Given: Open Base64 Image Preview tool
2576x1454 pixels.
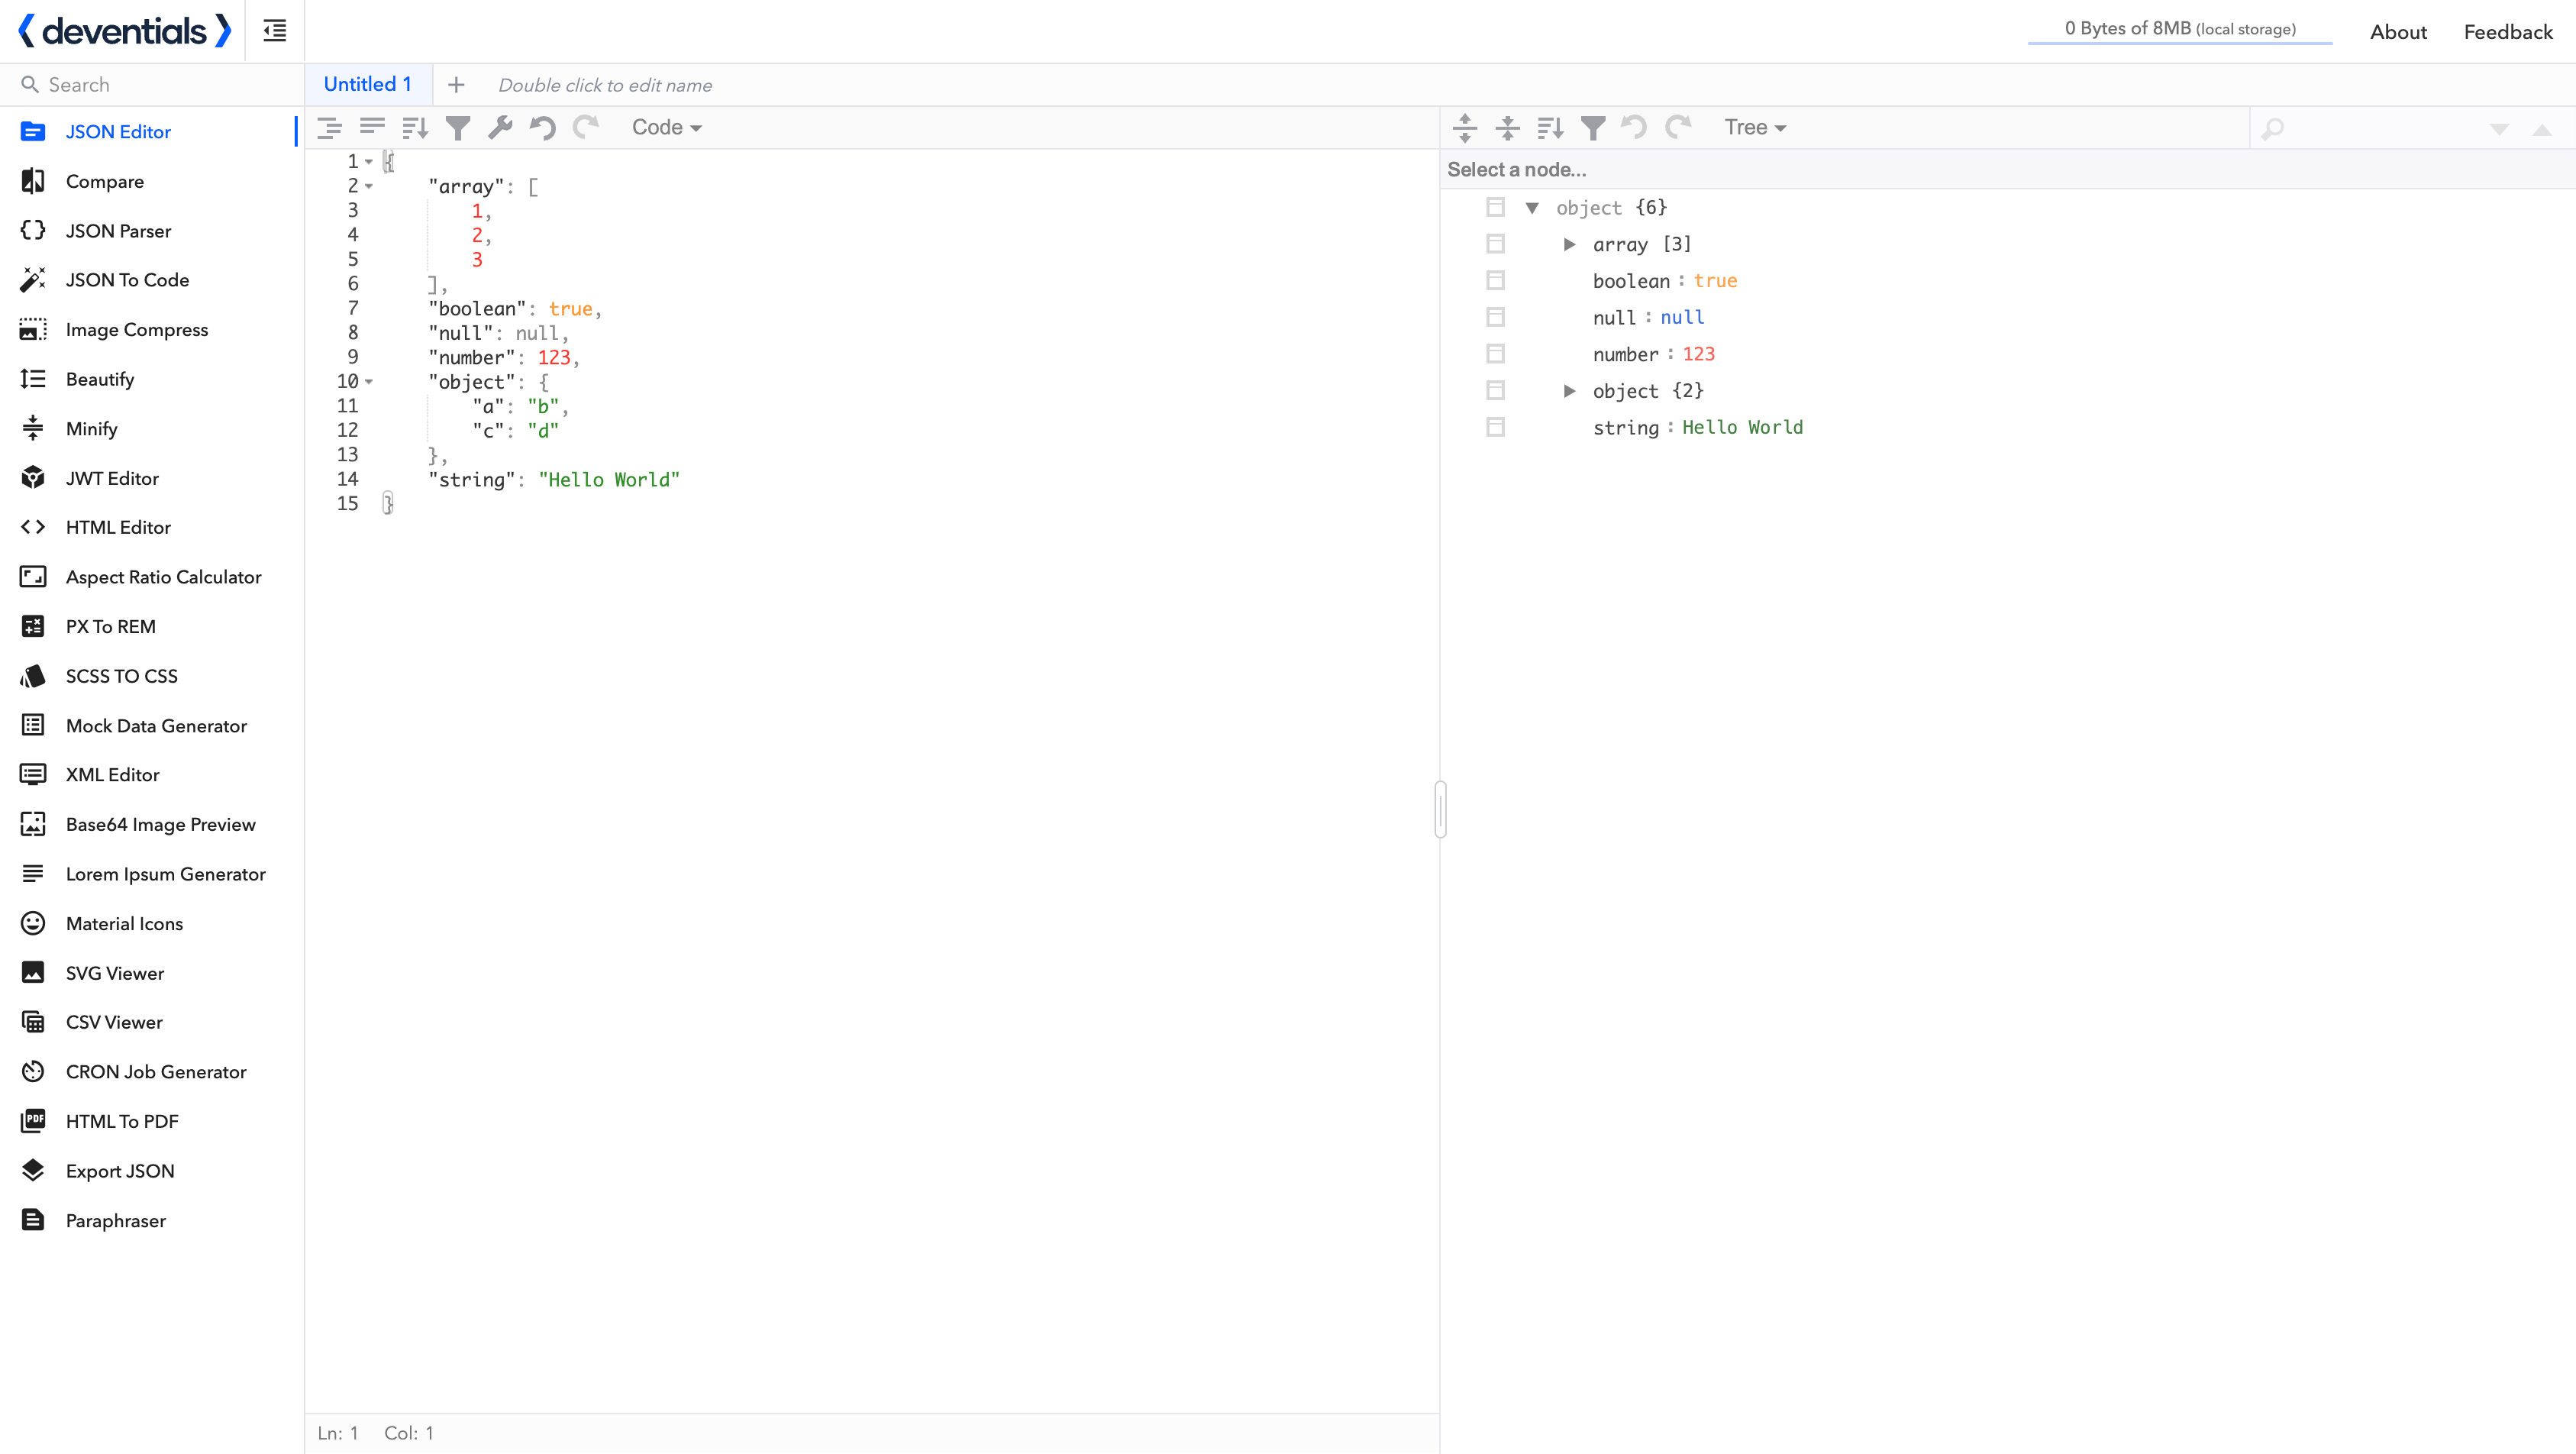Looking at the screenshot, I should (152, 825).
